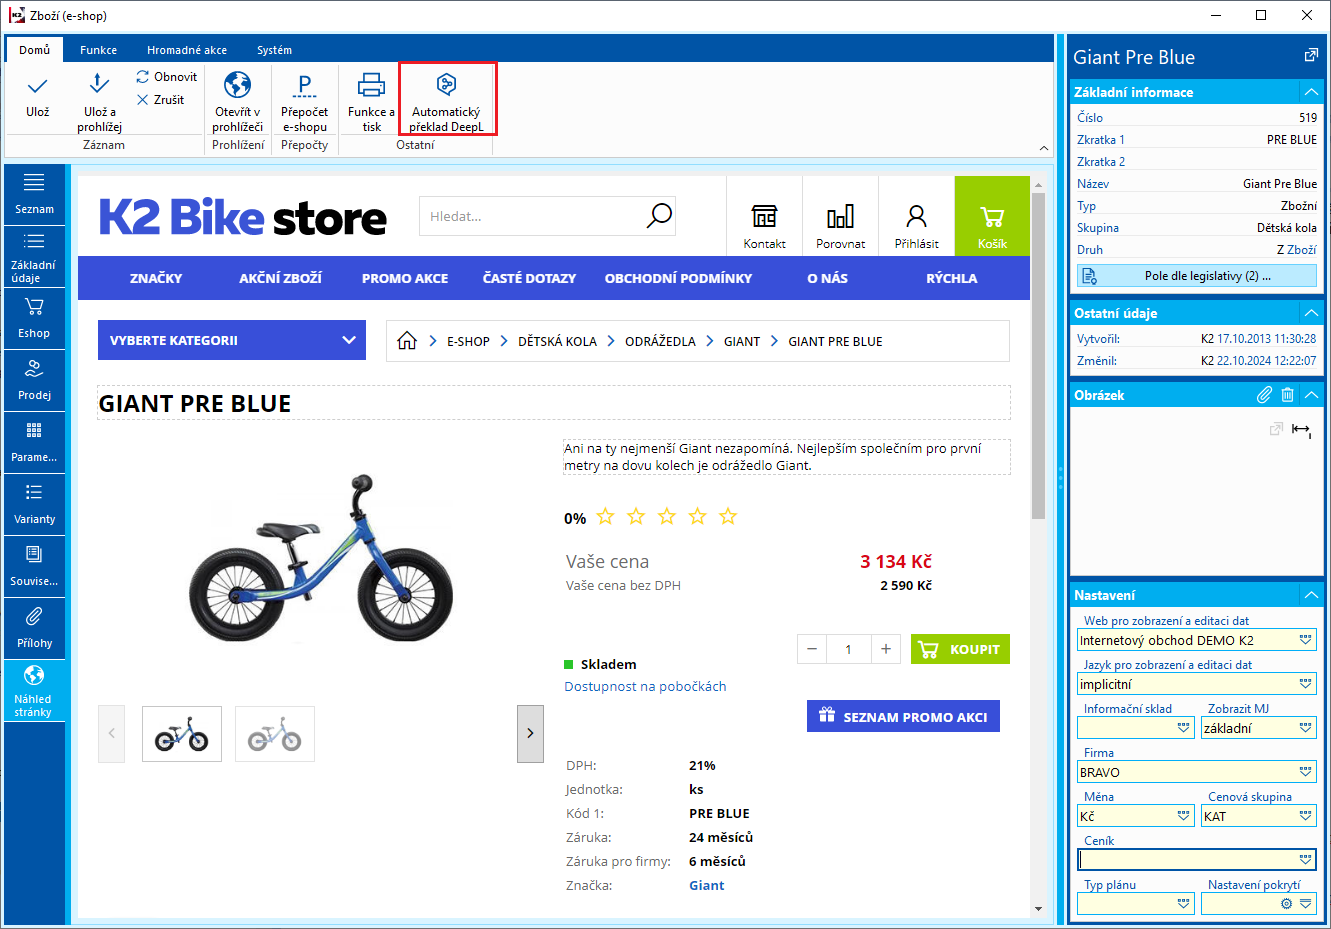Open PROMO AKCE in store navigation
This screenshot has width=1331, height=929.
point(405,278)
